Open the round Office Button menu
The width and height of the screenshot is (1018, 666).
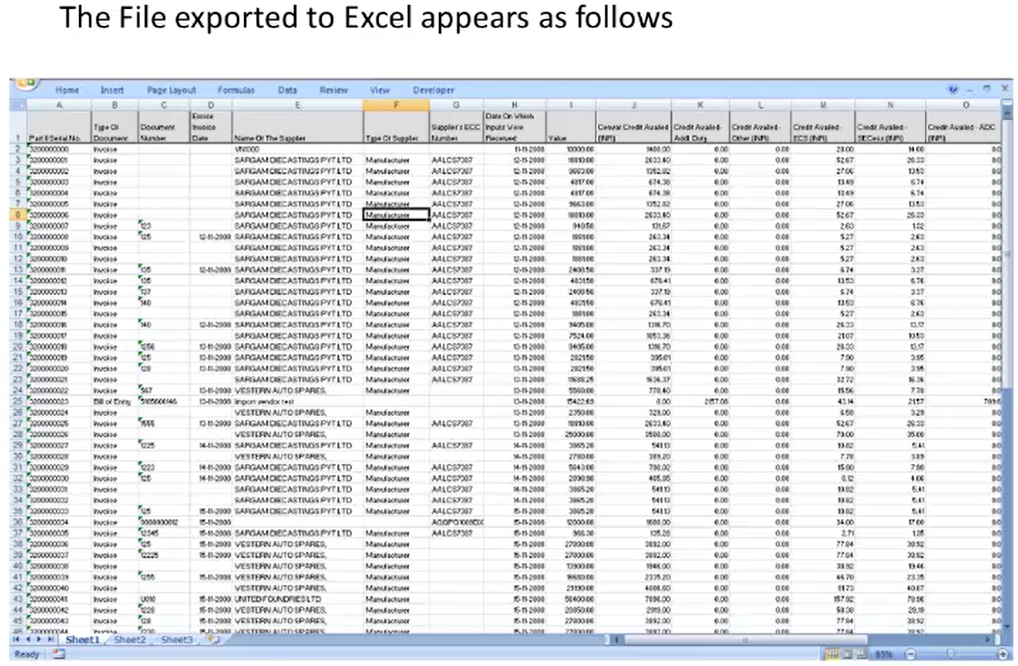point(26,84)
